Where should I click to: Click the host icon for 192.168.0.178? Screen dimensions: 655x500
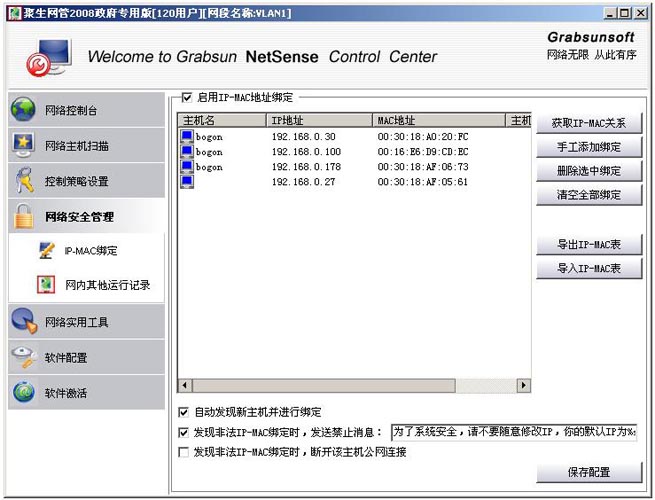point(187,167)
